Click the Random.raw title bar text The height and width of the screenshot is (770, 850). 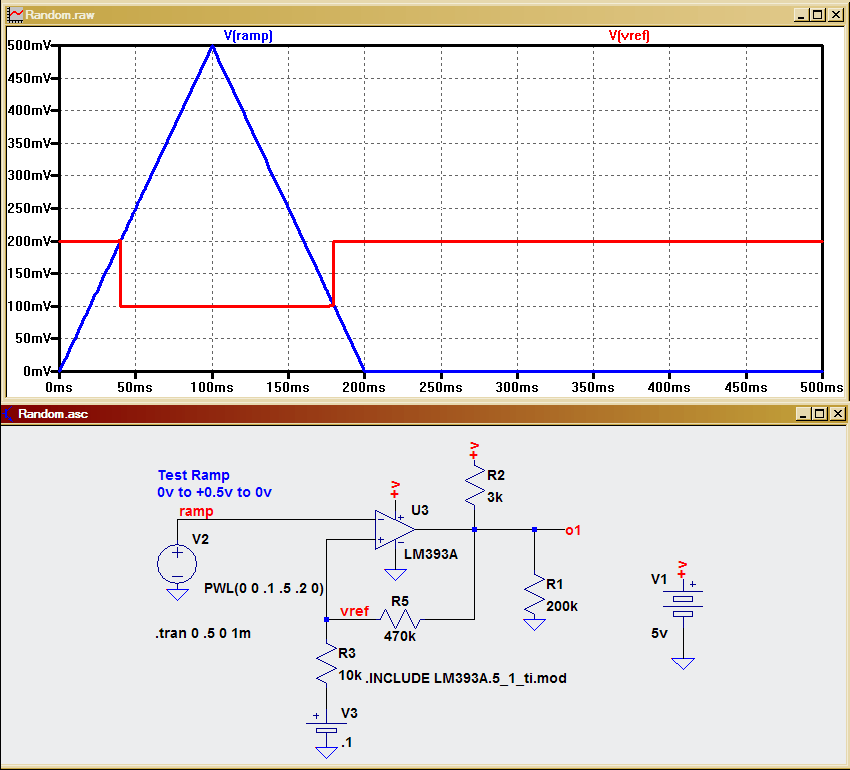(x=60, y=15)
